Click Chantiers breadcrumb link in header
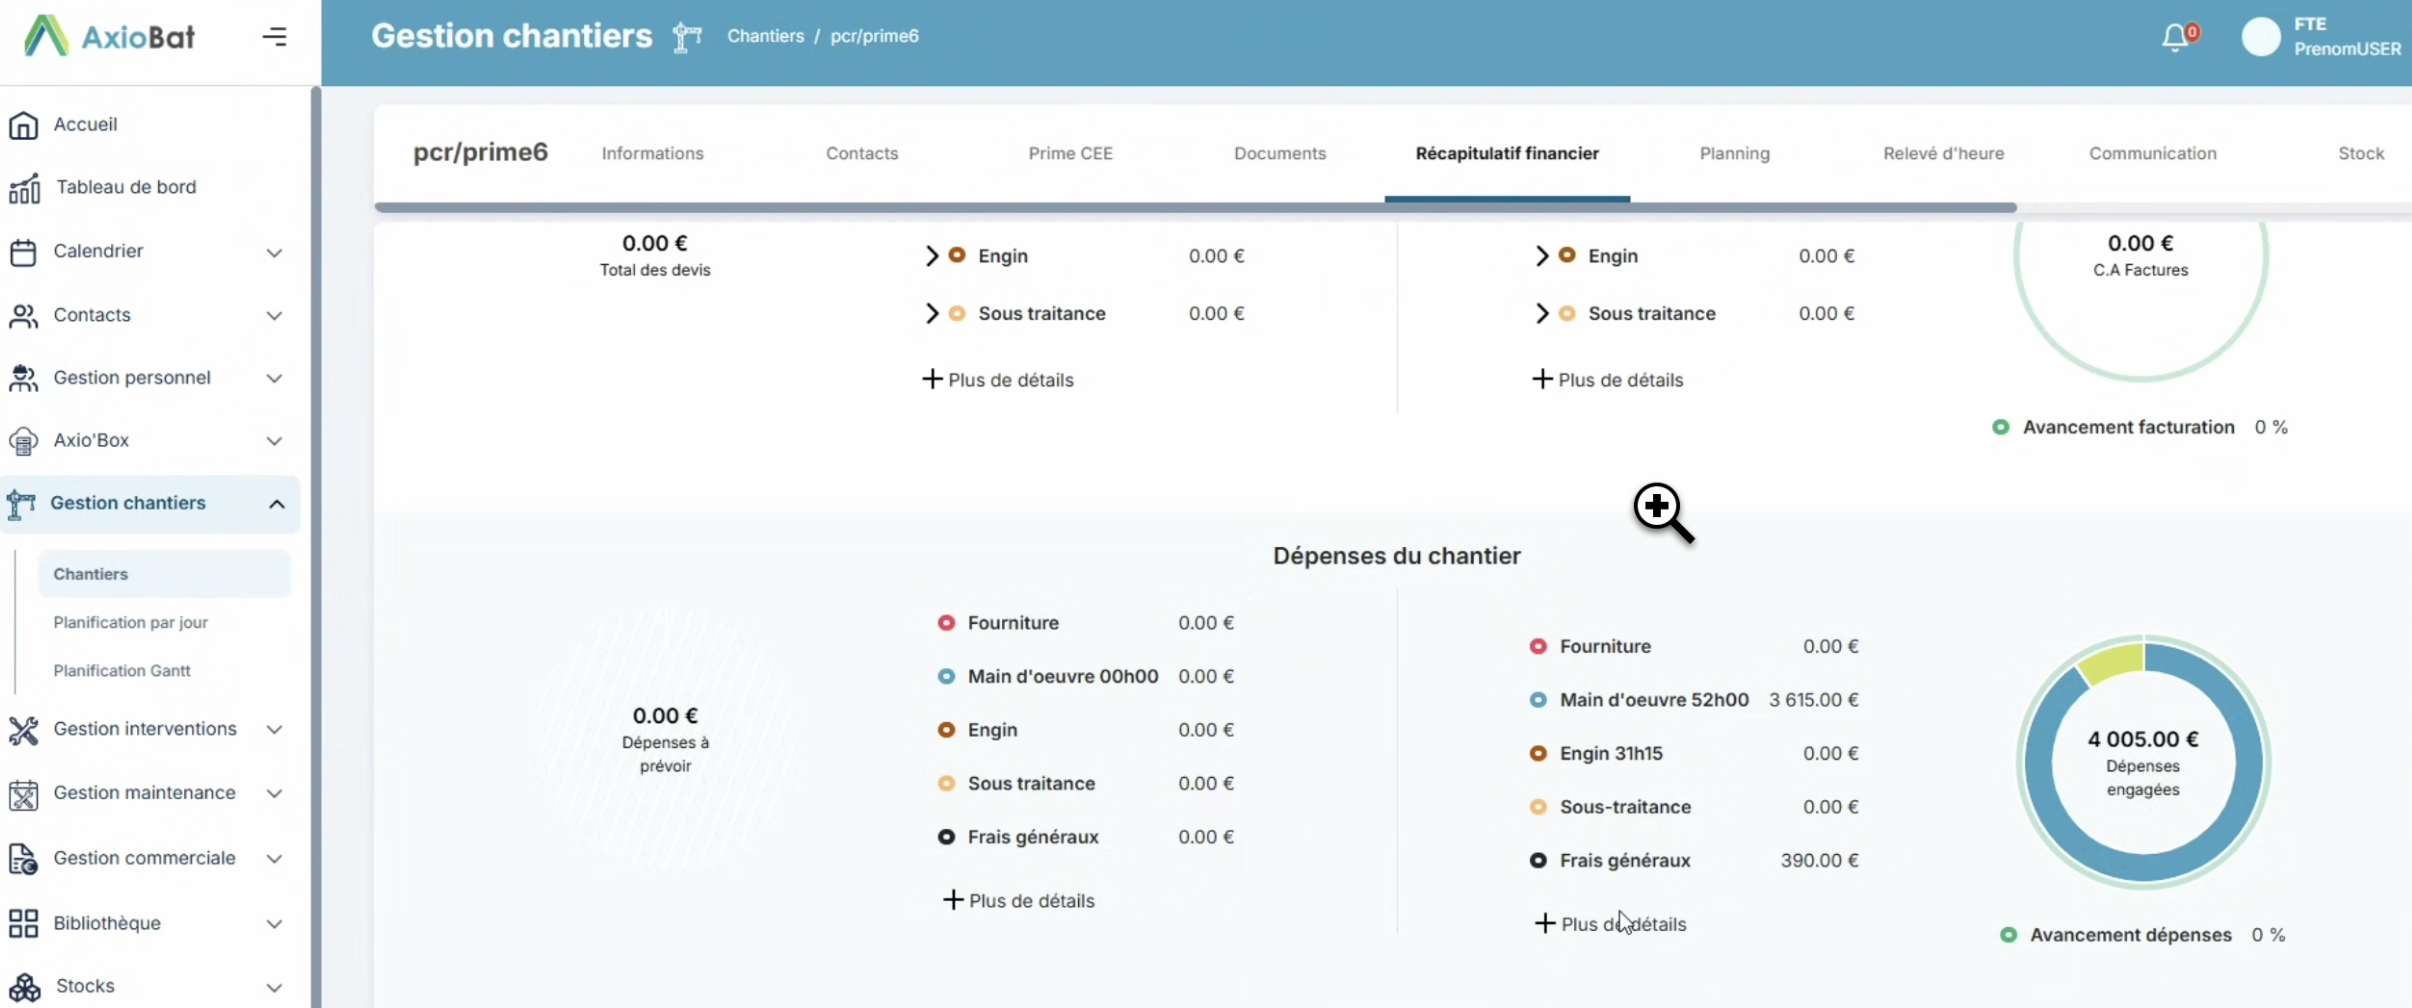The image size is (2412, 1008). tap(765, 36)
